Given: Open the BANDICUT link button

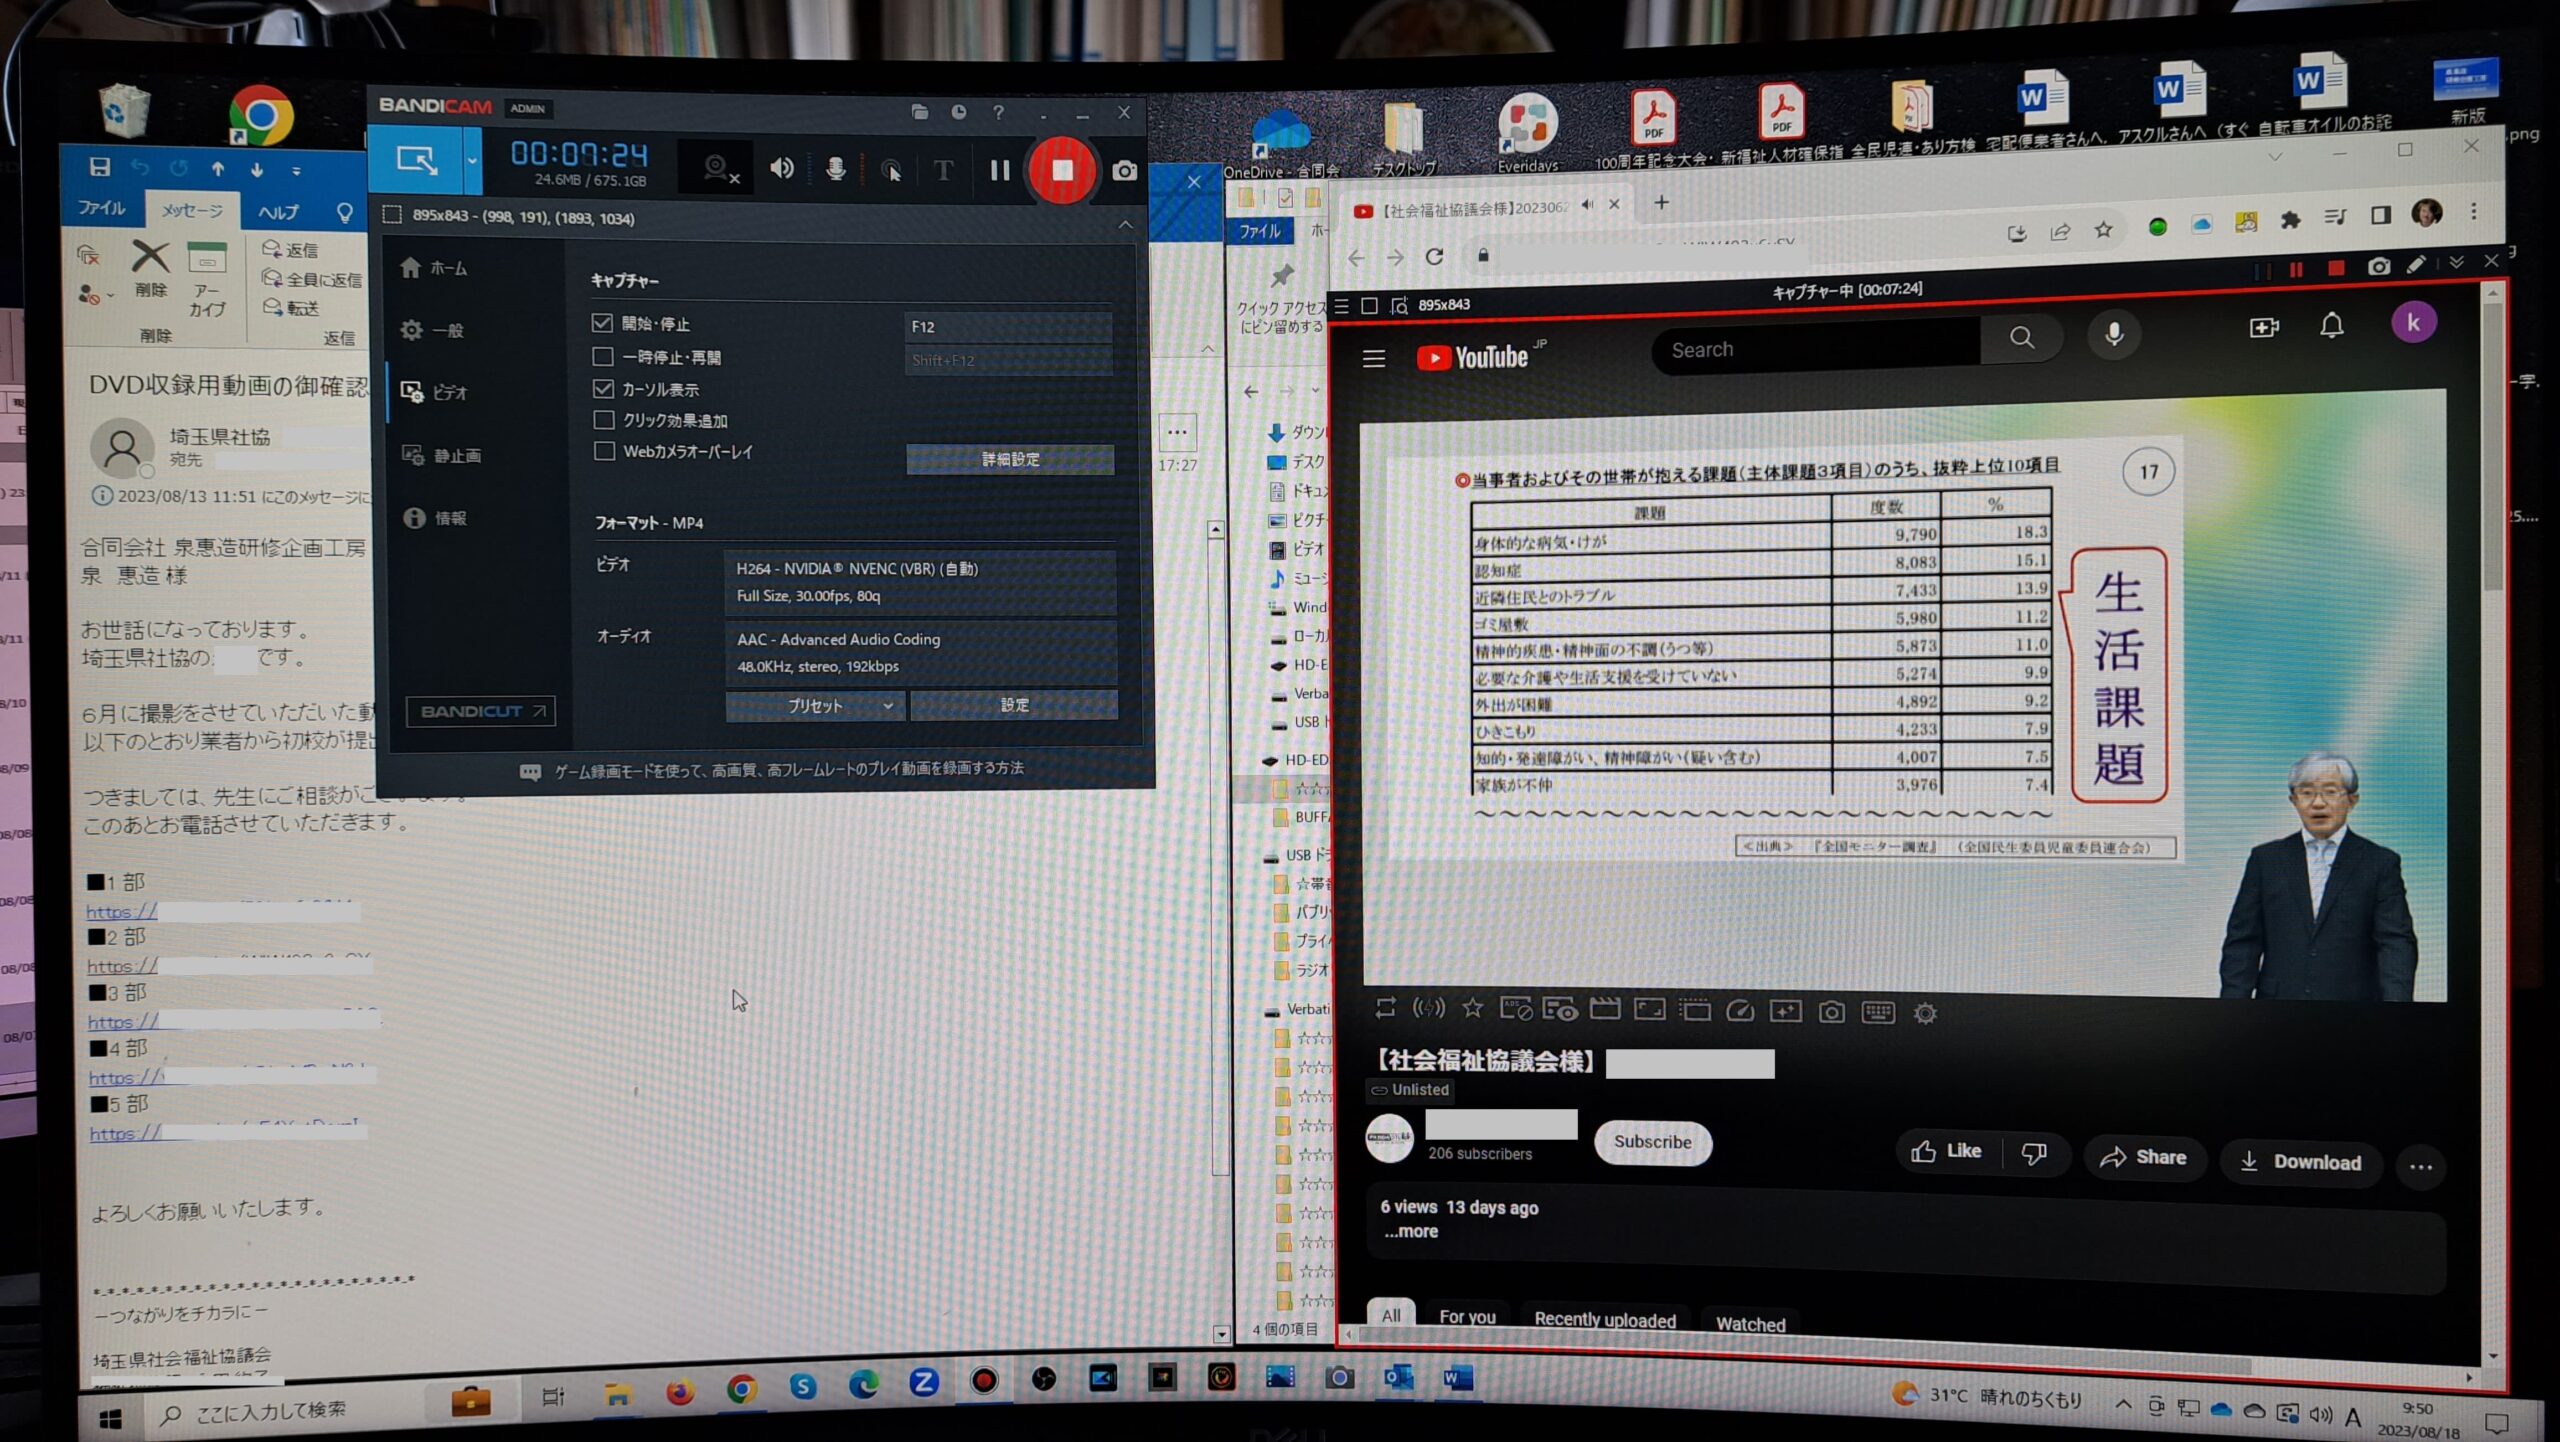Looking at the screenshot, I should click(481, 711).
